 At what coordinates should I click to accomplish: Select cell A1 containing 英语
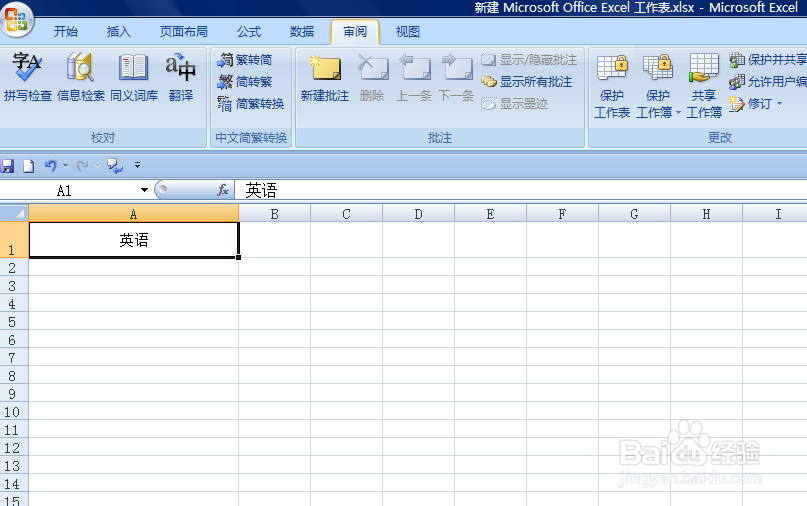(x=134, y=240)
